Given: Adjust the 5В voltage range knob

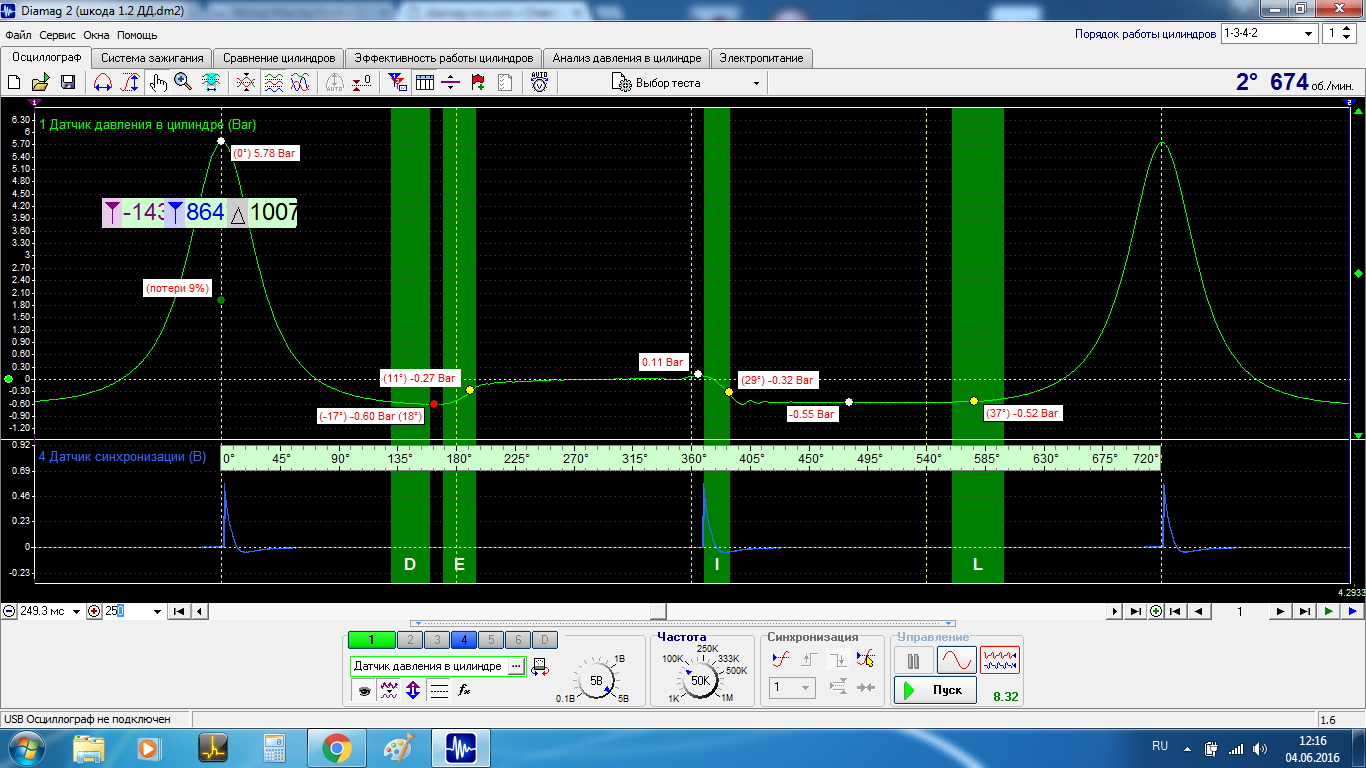Looking at the screenshot, I should pyautogui.click(x=597, y=680).
